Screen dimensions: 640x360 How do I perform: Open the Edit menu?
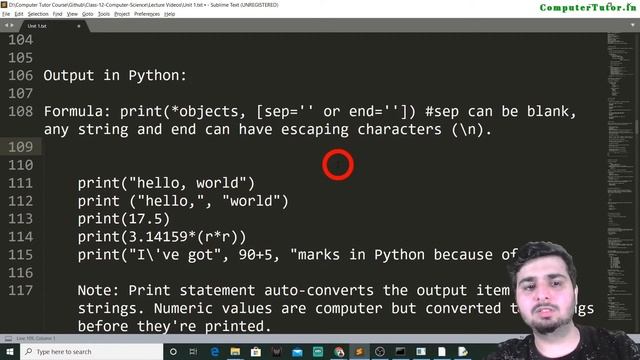[x=19, y=14]
